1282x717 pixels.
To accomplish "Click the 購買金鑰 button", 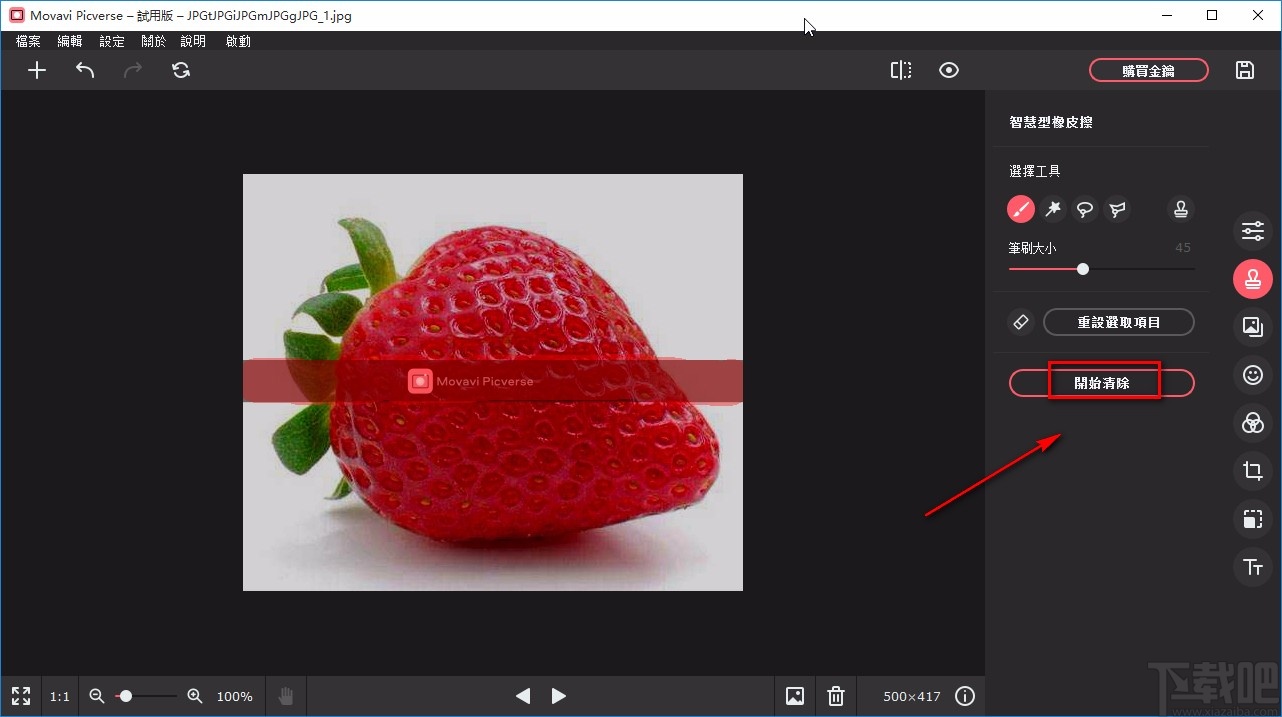I will (1148, 70).
